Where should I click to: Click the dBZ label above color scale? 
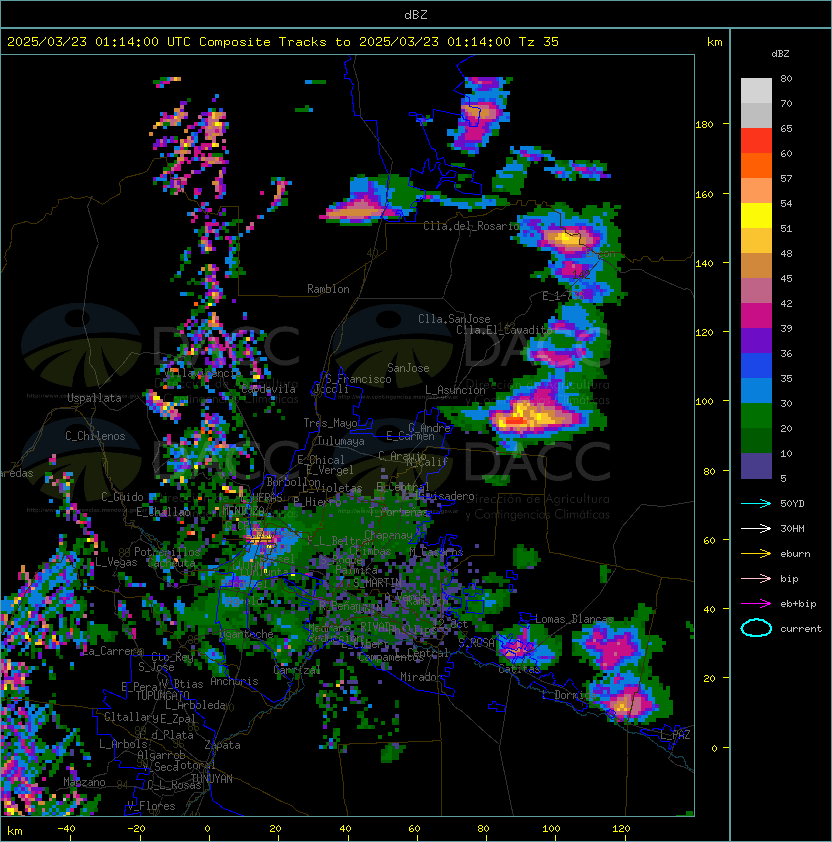(780, 54)
